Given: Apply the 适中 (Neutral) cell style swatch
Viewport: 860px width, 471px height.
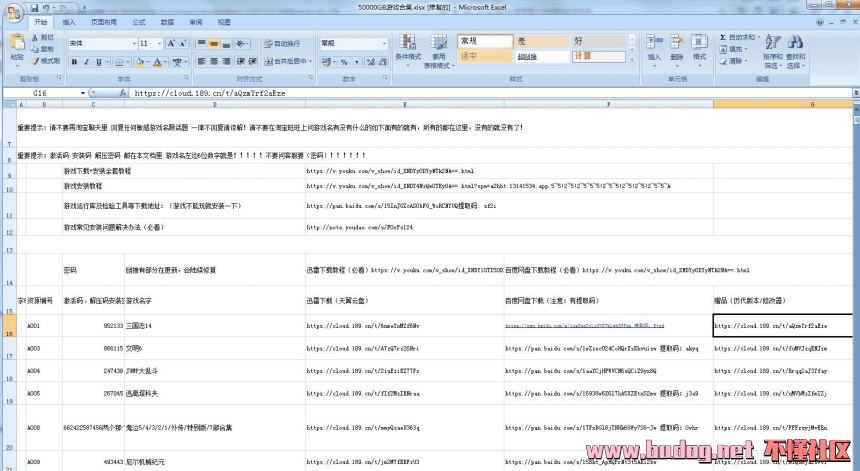Looking at the screenshot, I should point(483,57).
